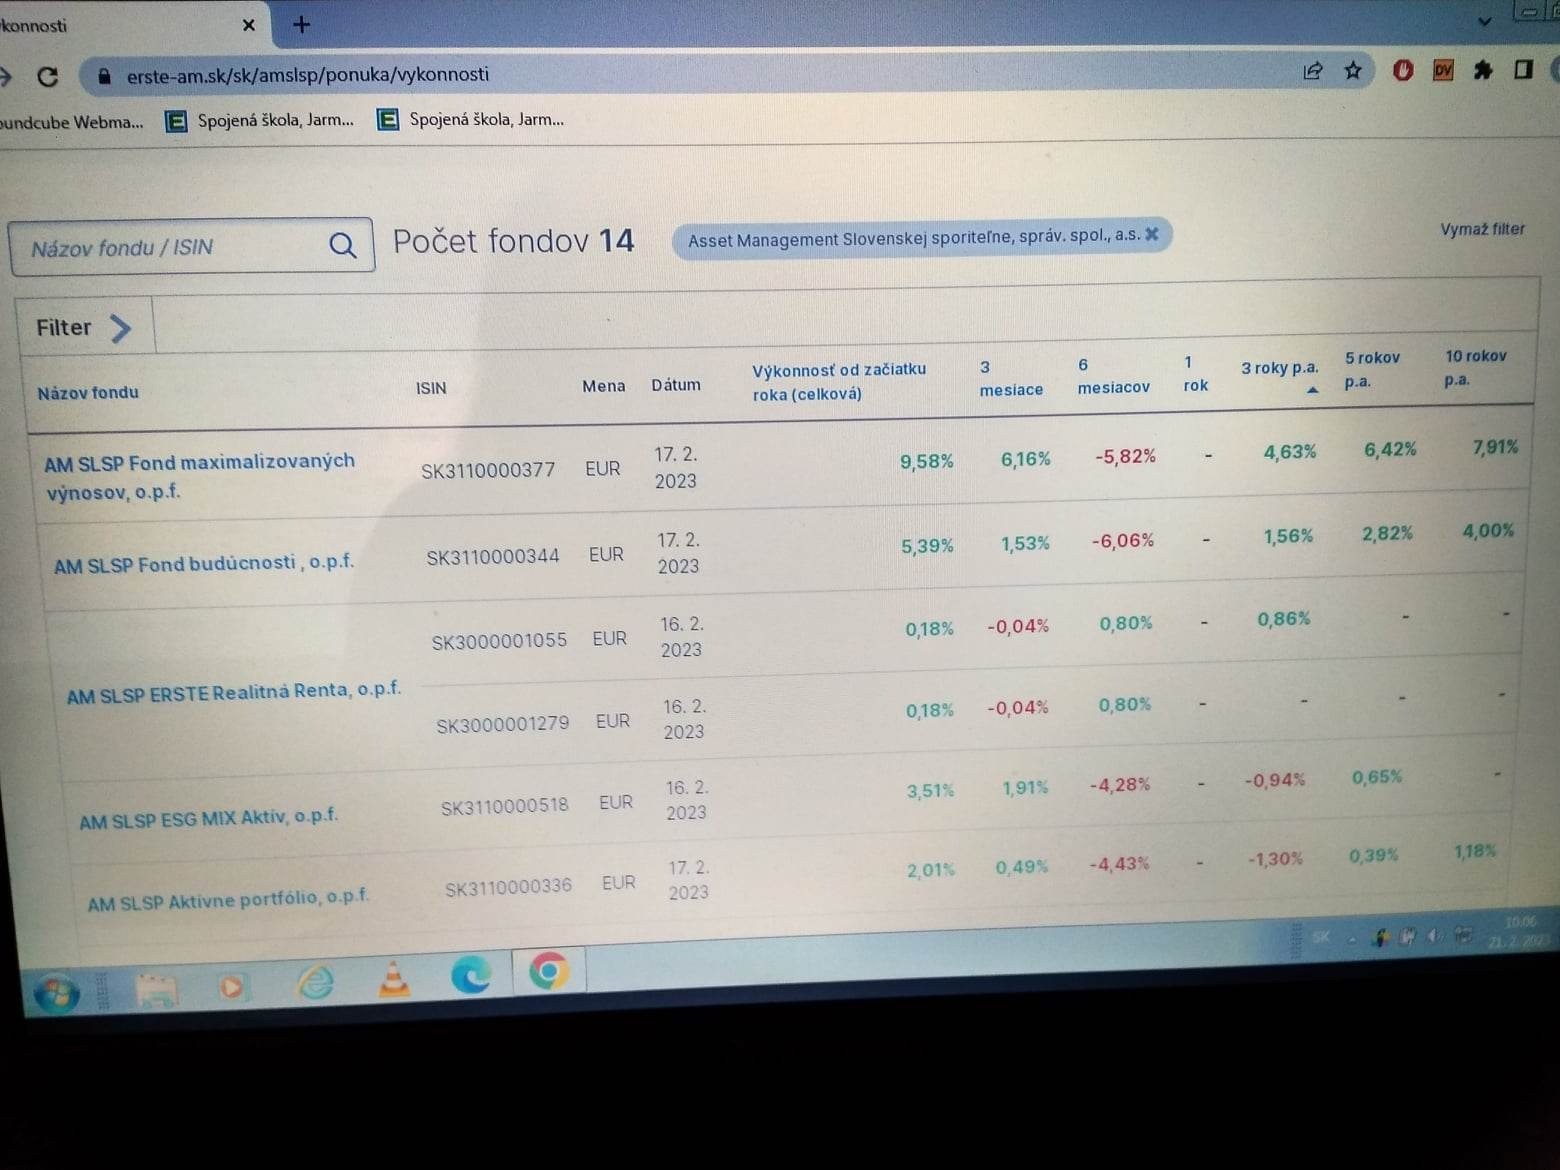Select ISIN SK3110000344 cell
1560x1170 pixels.
(493, 557)
